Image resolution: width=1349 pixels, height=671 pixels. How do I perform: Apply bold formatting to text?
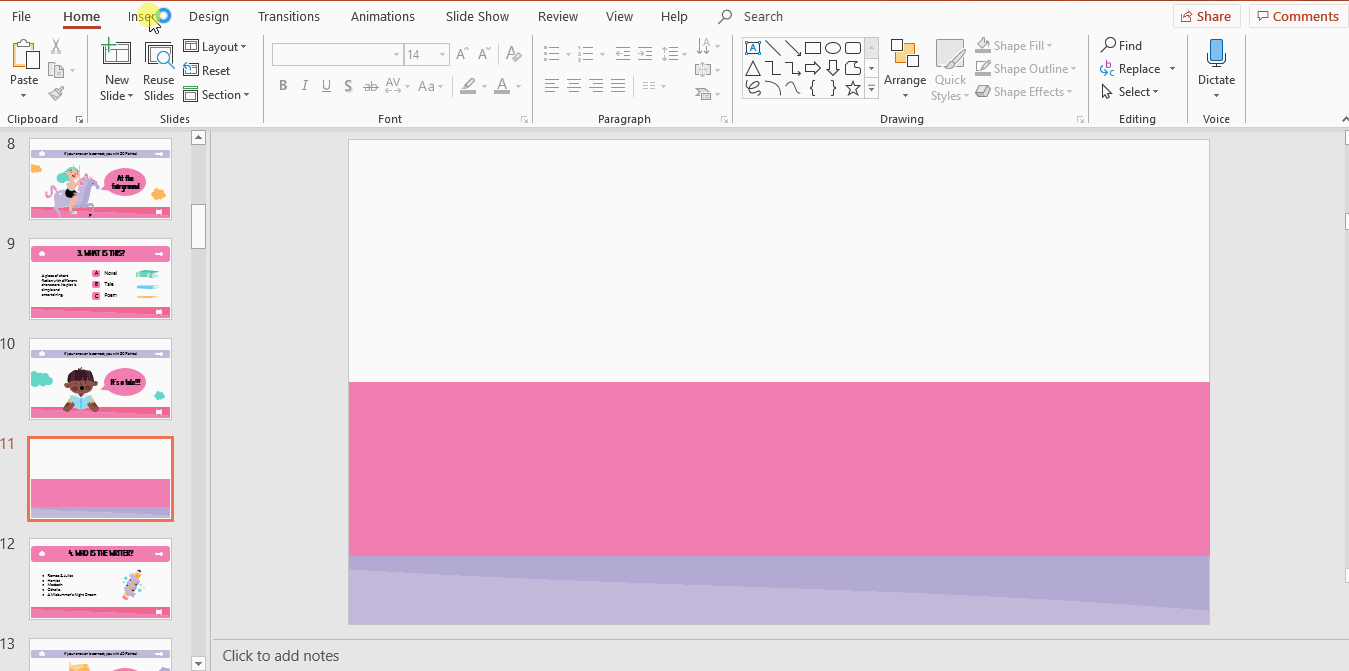[x=283, y=86]
